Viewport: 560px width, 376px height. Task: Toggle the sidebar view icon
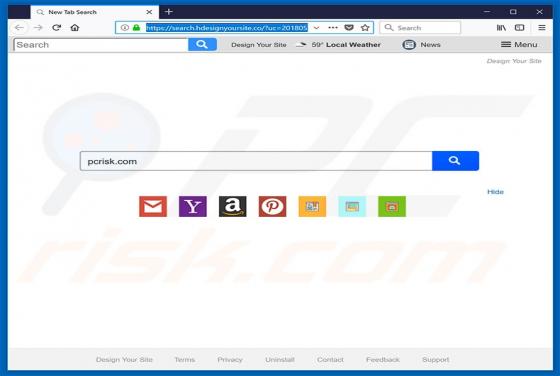(520, 27)
